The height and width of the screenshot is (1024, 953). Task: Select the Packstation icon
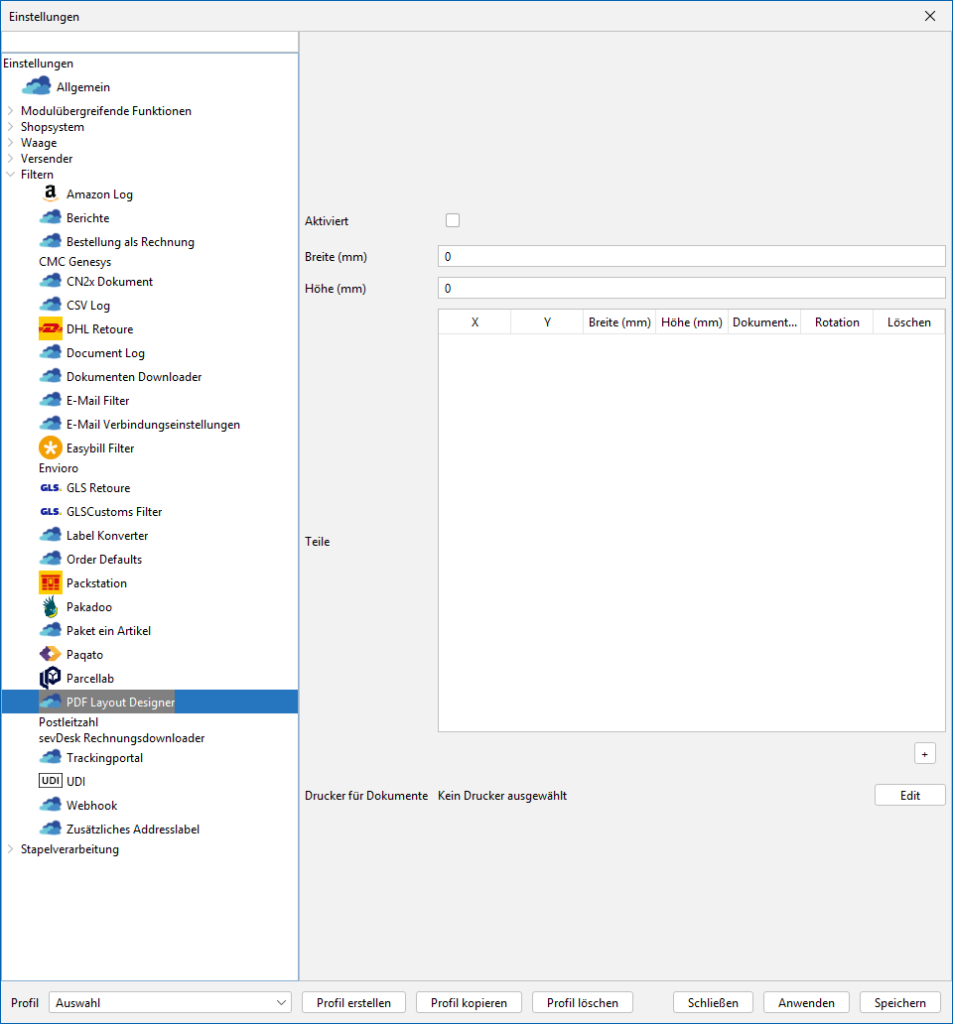[50, 583]
